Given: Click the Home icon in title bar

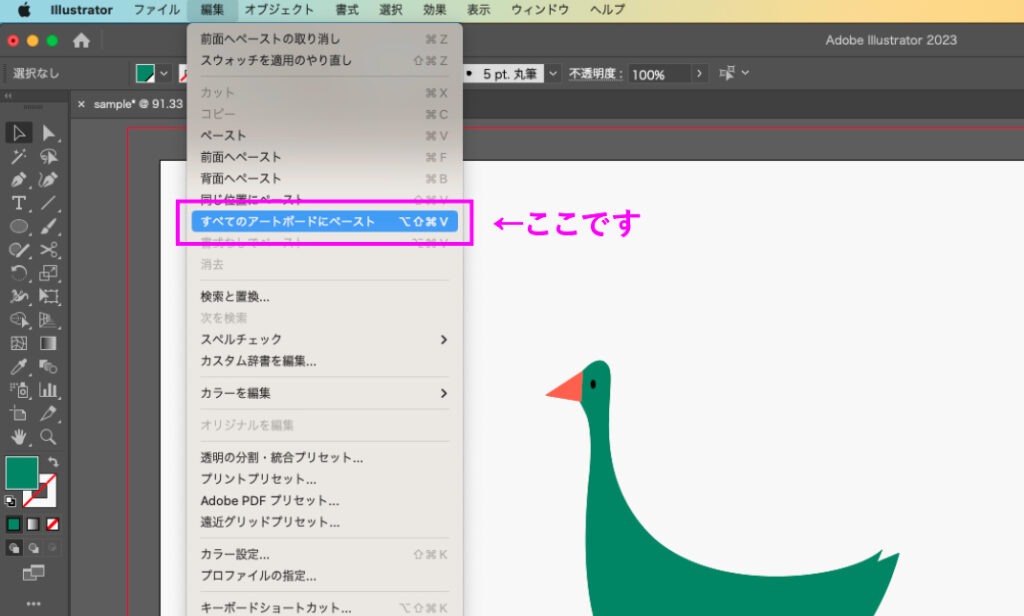Looking at the screenshot, I should tap(81, 41).
